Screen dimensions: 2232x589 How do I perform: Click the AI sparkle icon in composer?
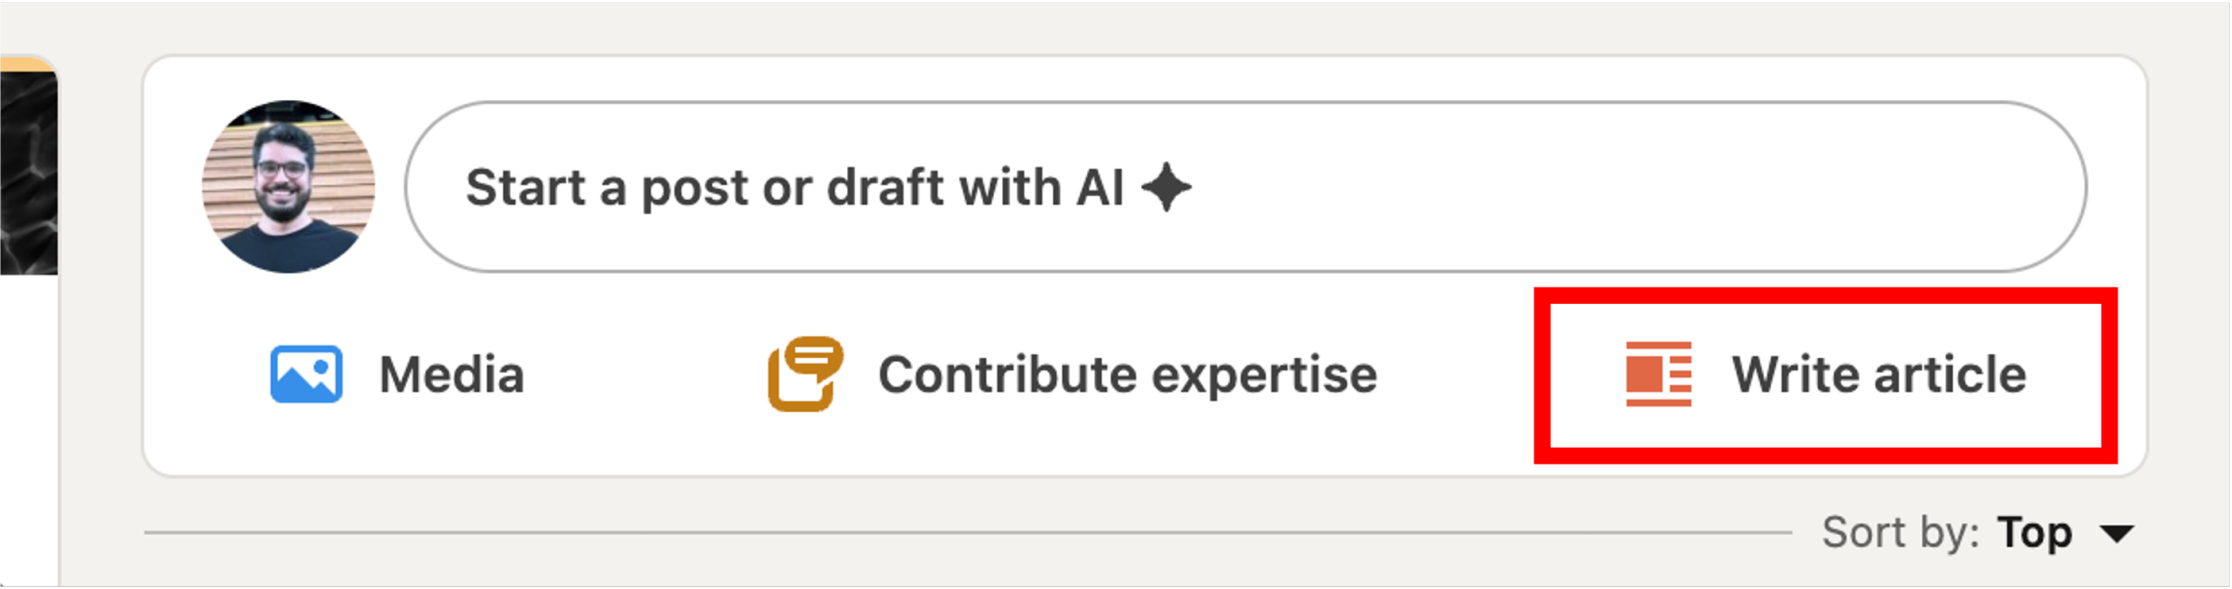1166,188
